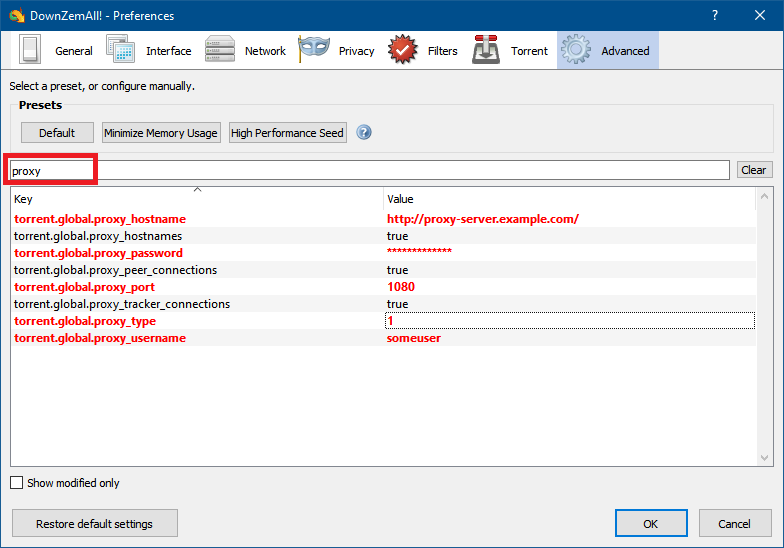This screenshot has width=784, height=548.
Task: Click the Interface window icon
Action: 120,49
